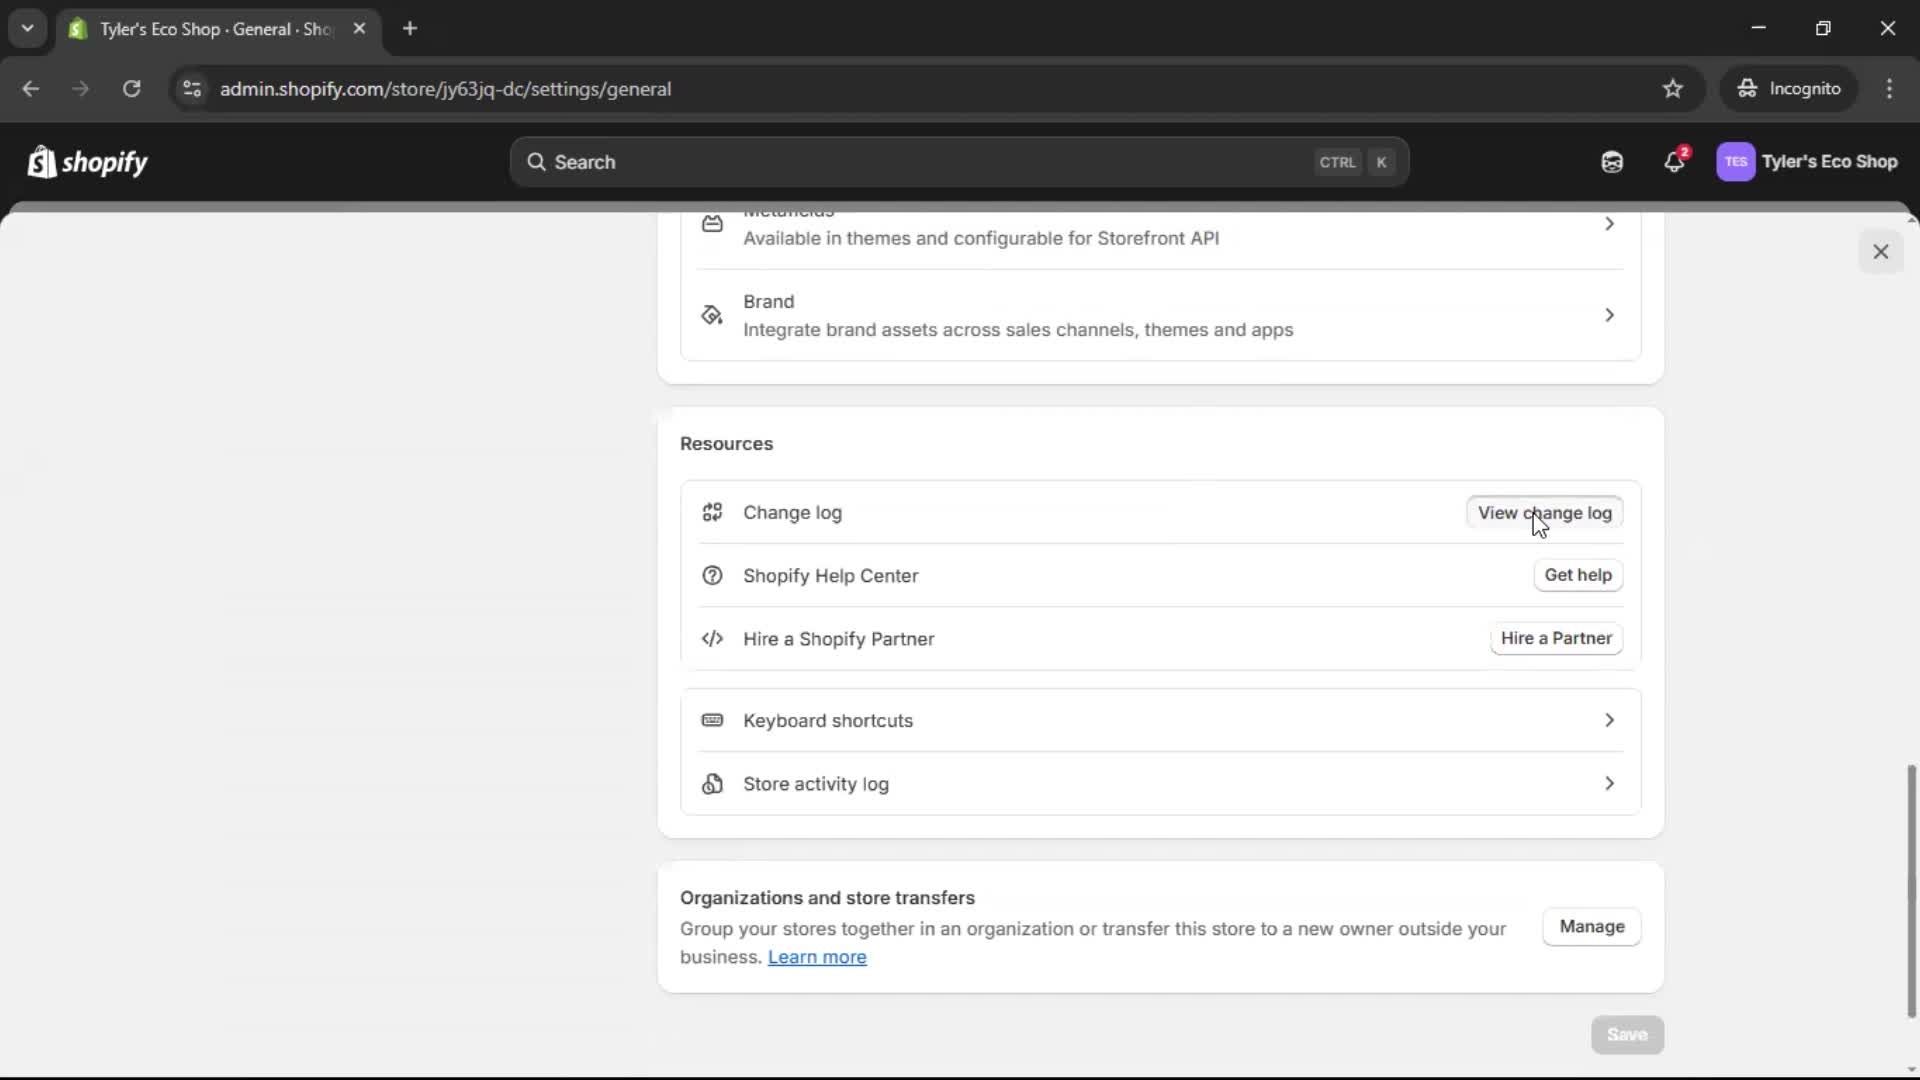The width and height of the screenshot is (1920, 1080).
Task: Click the Shopify Help Center question mark icon
Action: click(x=712, y=575)
